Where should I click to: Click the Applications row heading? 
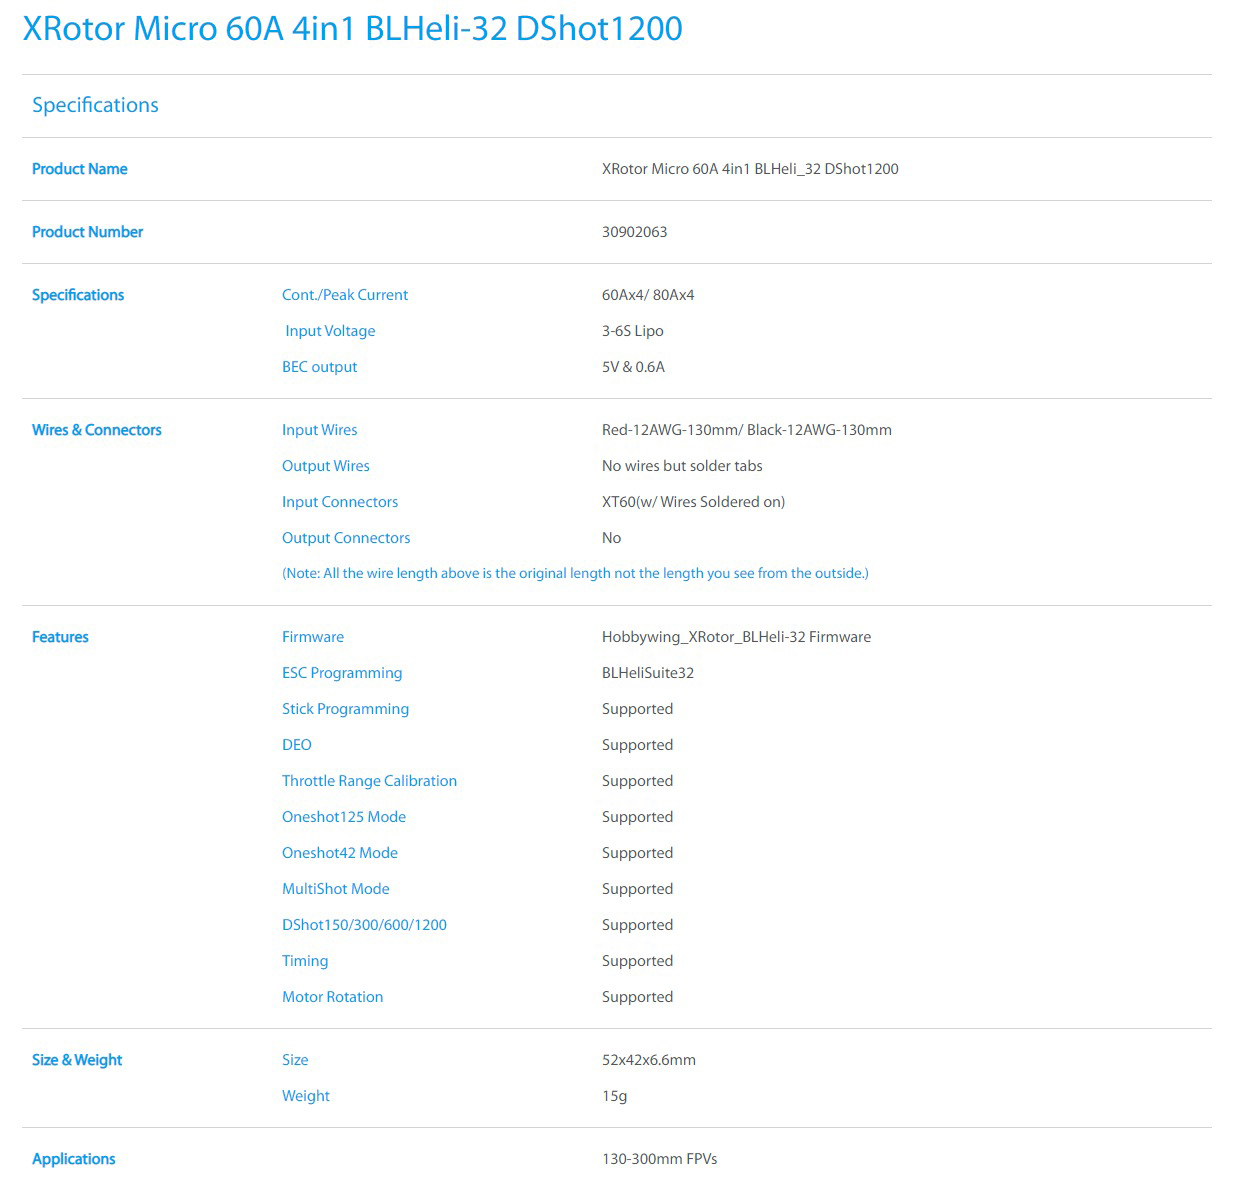(x=73, y=1159)
